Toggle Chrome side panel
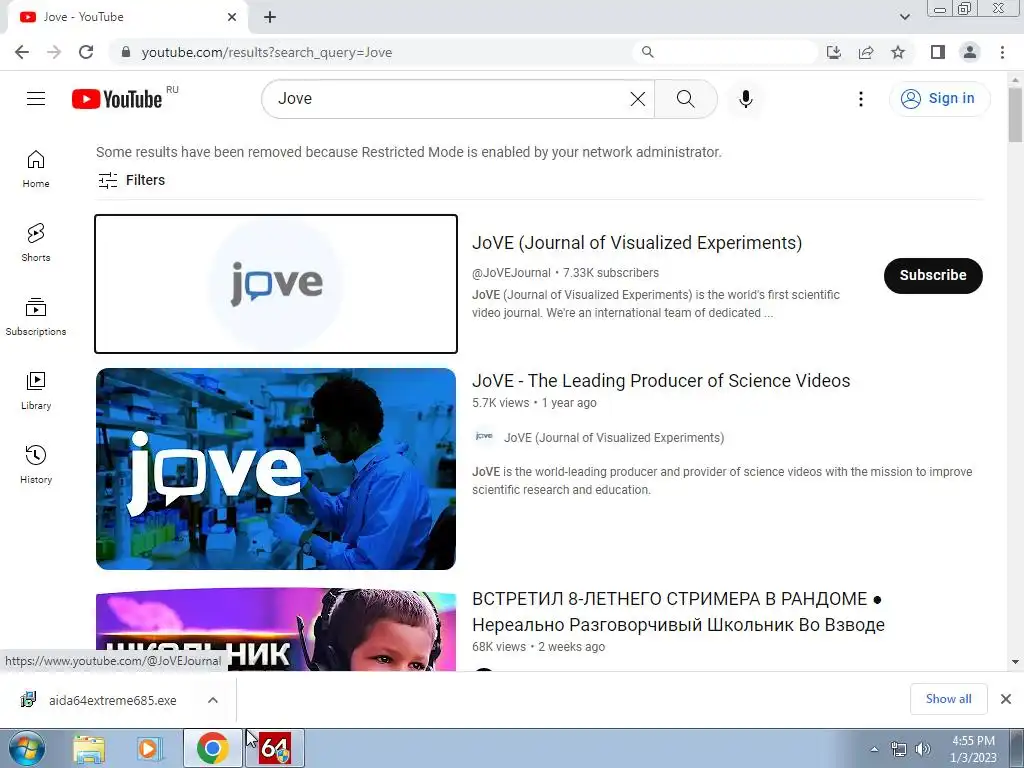 point(938,52)
